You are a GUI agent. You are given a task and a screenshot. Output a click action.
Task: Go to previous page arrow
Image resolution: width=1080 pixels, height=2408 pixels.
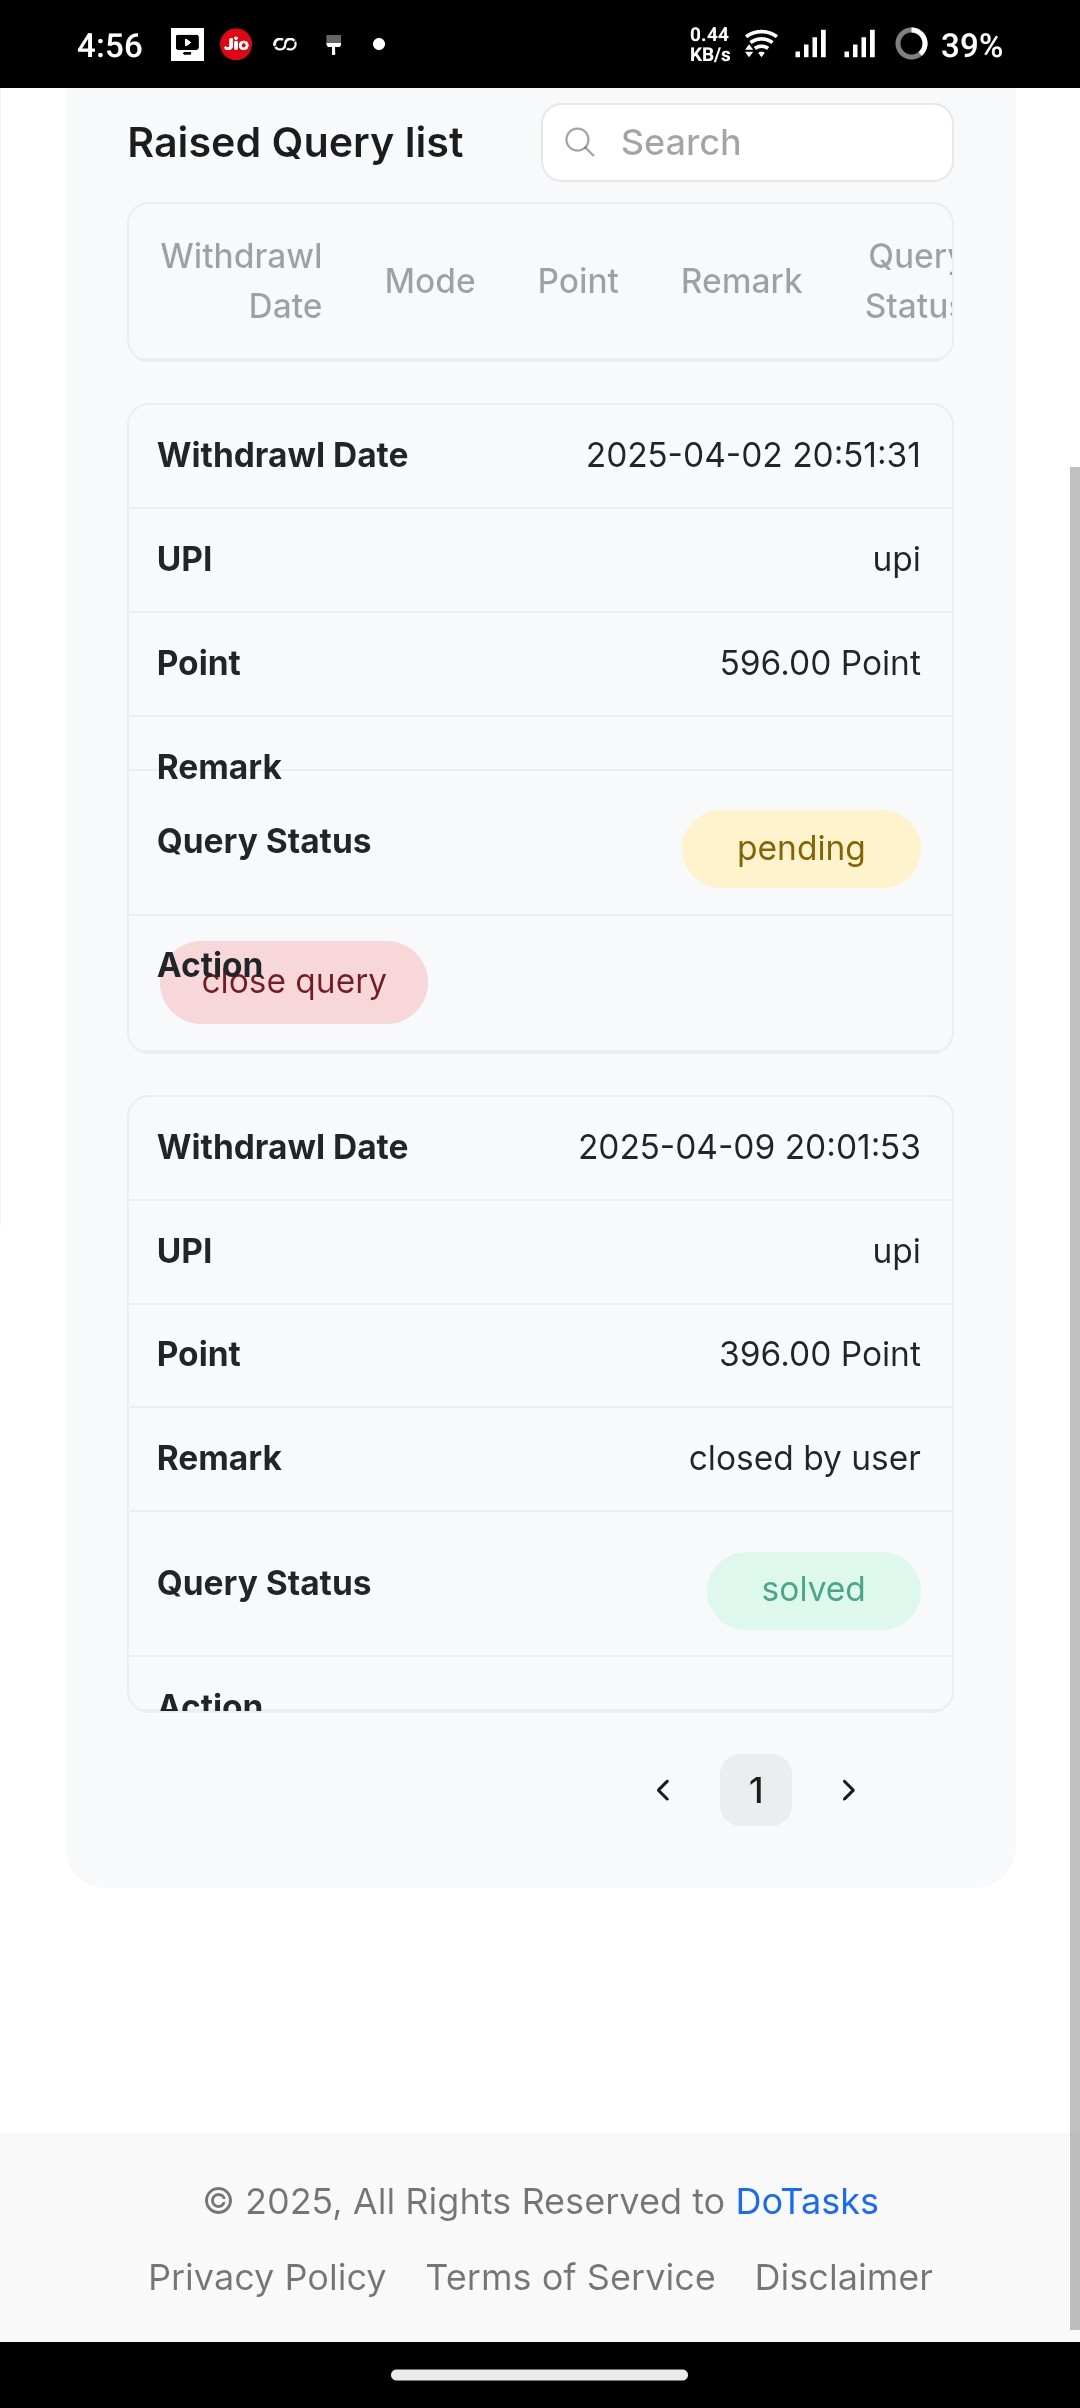pos(663,1790)
